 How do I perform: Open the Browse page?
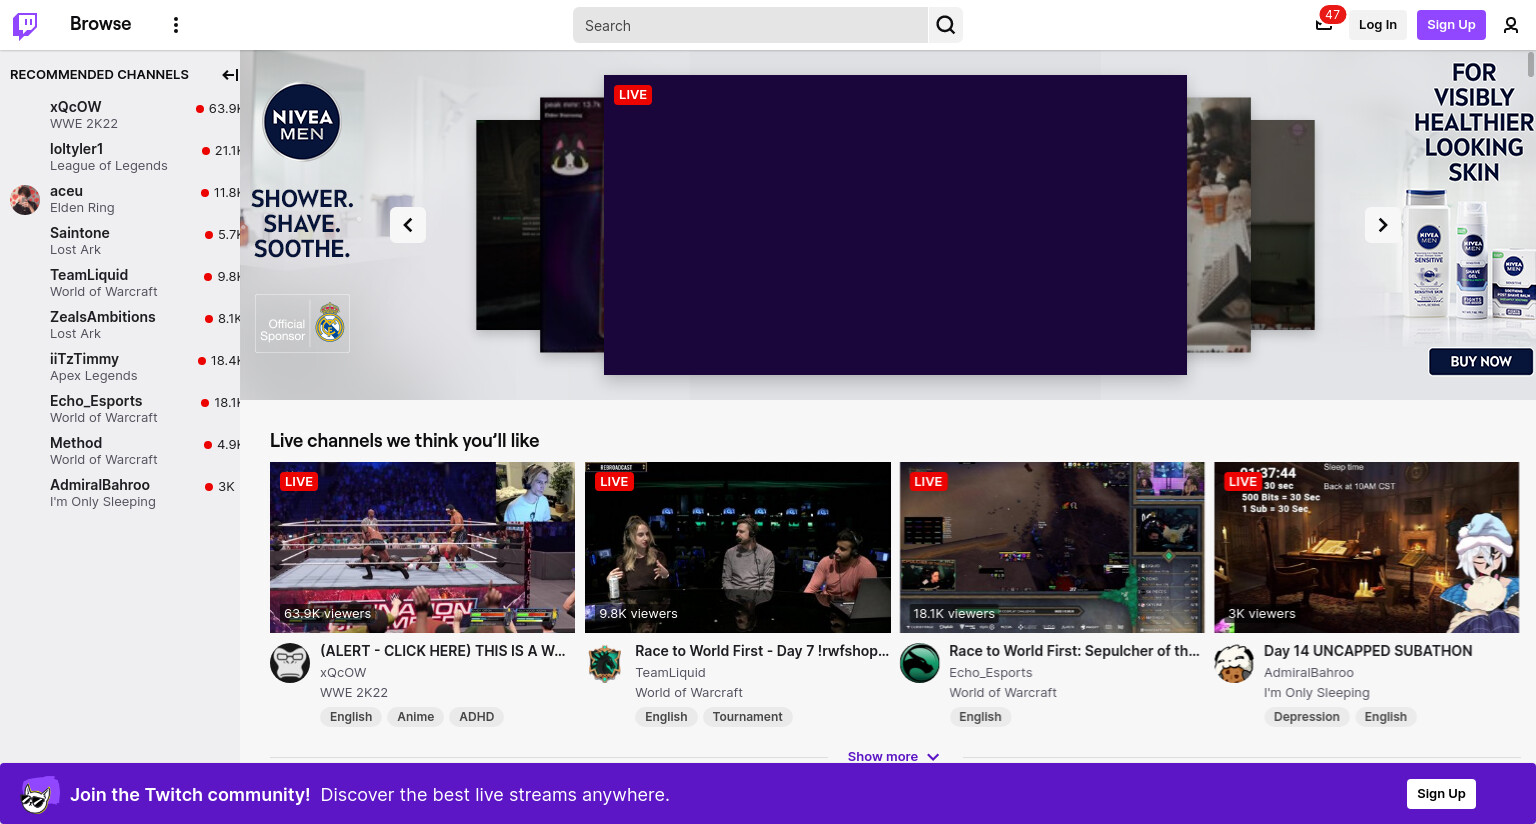pos(100,24)
